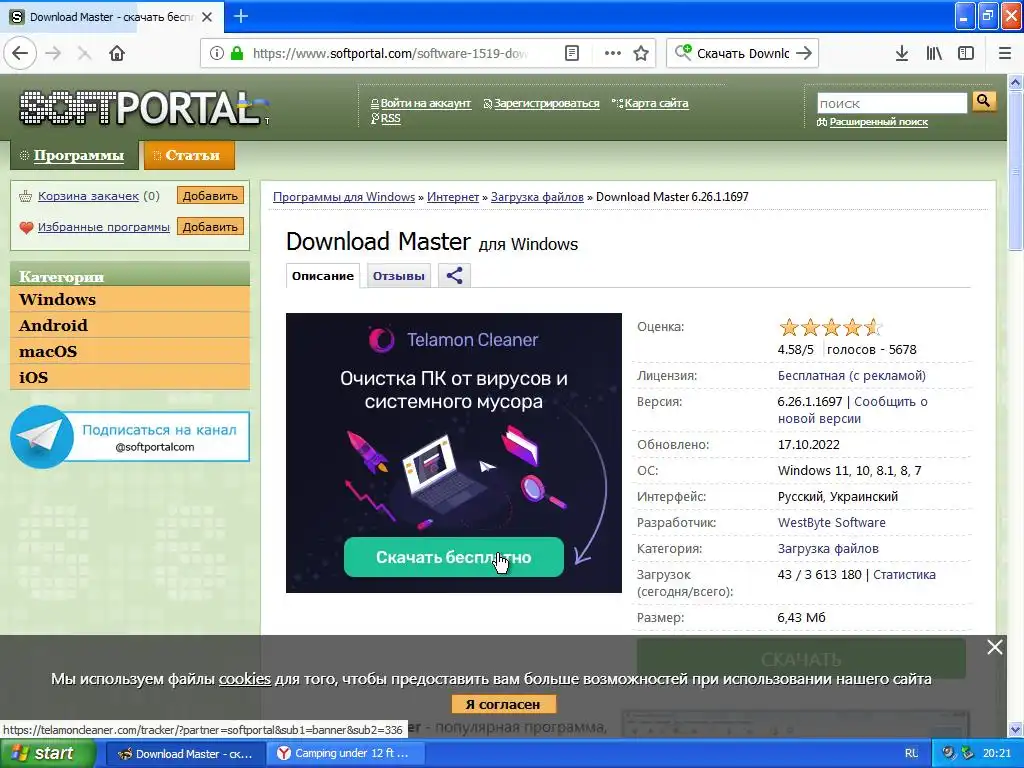Image resolution: width=1024 pixels, height=768 pixels.
Task: Open the Library icon in toolbar
Action: click(x=934, y=54)
